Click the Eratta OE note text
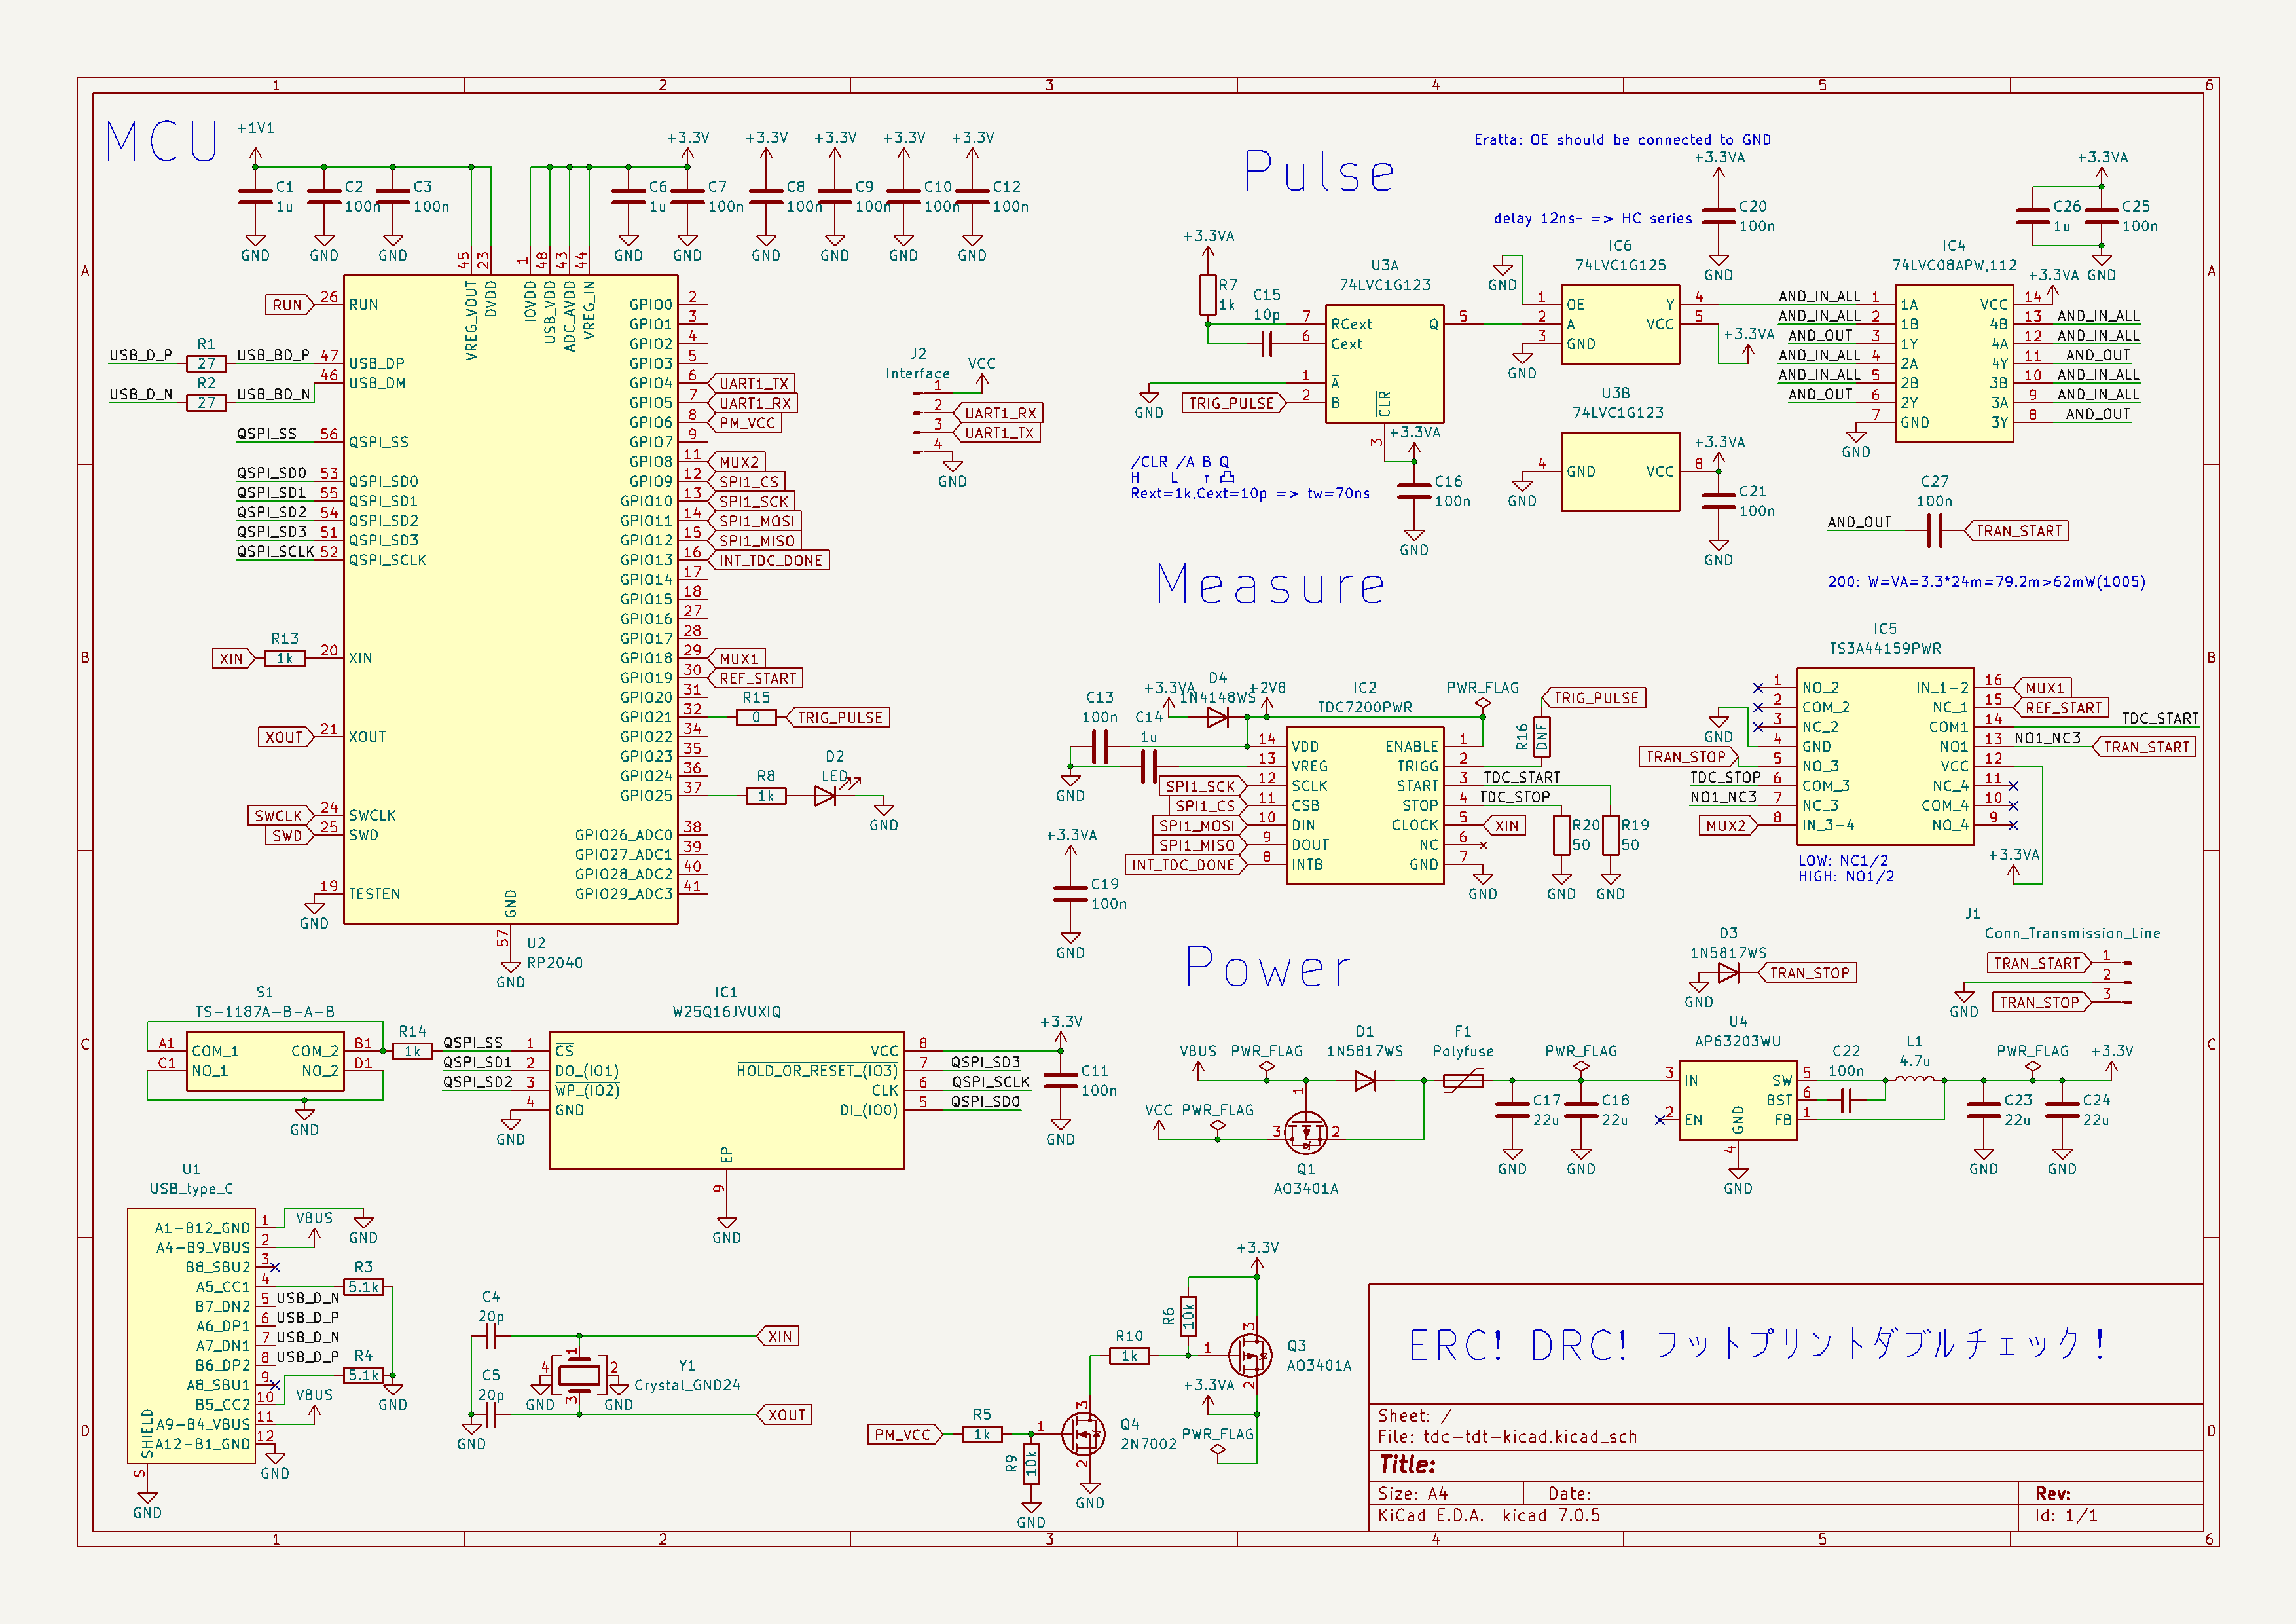 tap(1622, 140)
